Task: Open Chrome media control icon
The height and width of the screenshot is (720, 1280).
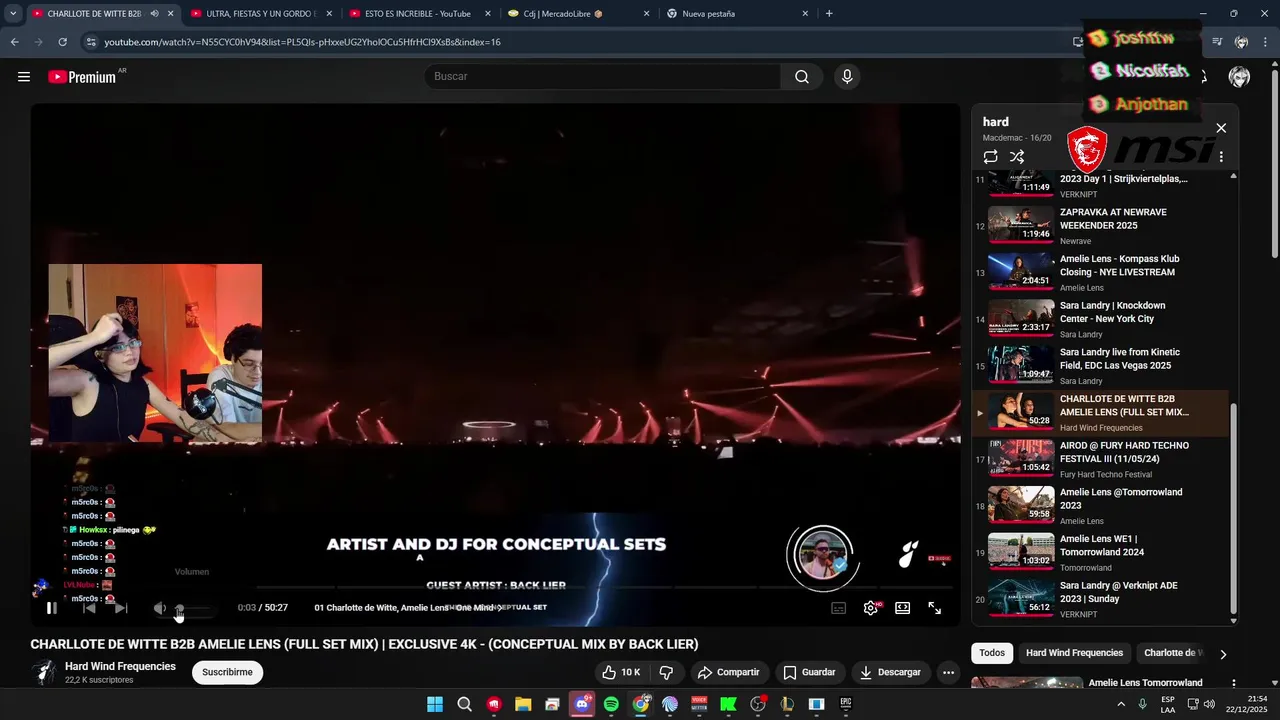Action: coord(1217,42)
